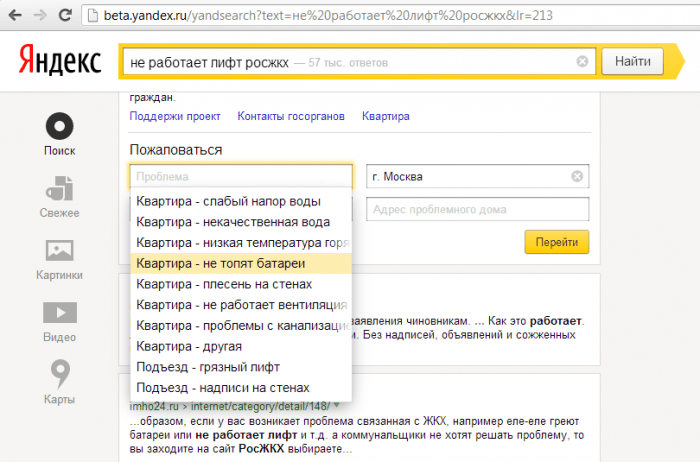Viewport: 700px width, 462px height.
Task: Open the Поиск sidebar icon
Action: [x=59, y=128]
